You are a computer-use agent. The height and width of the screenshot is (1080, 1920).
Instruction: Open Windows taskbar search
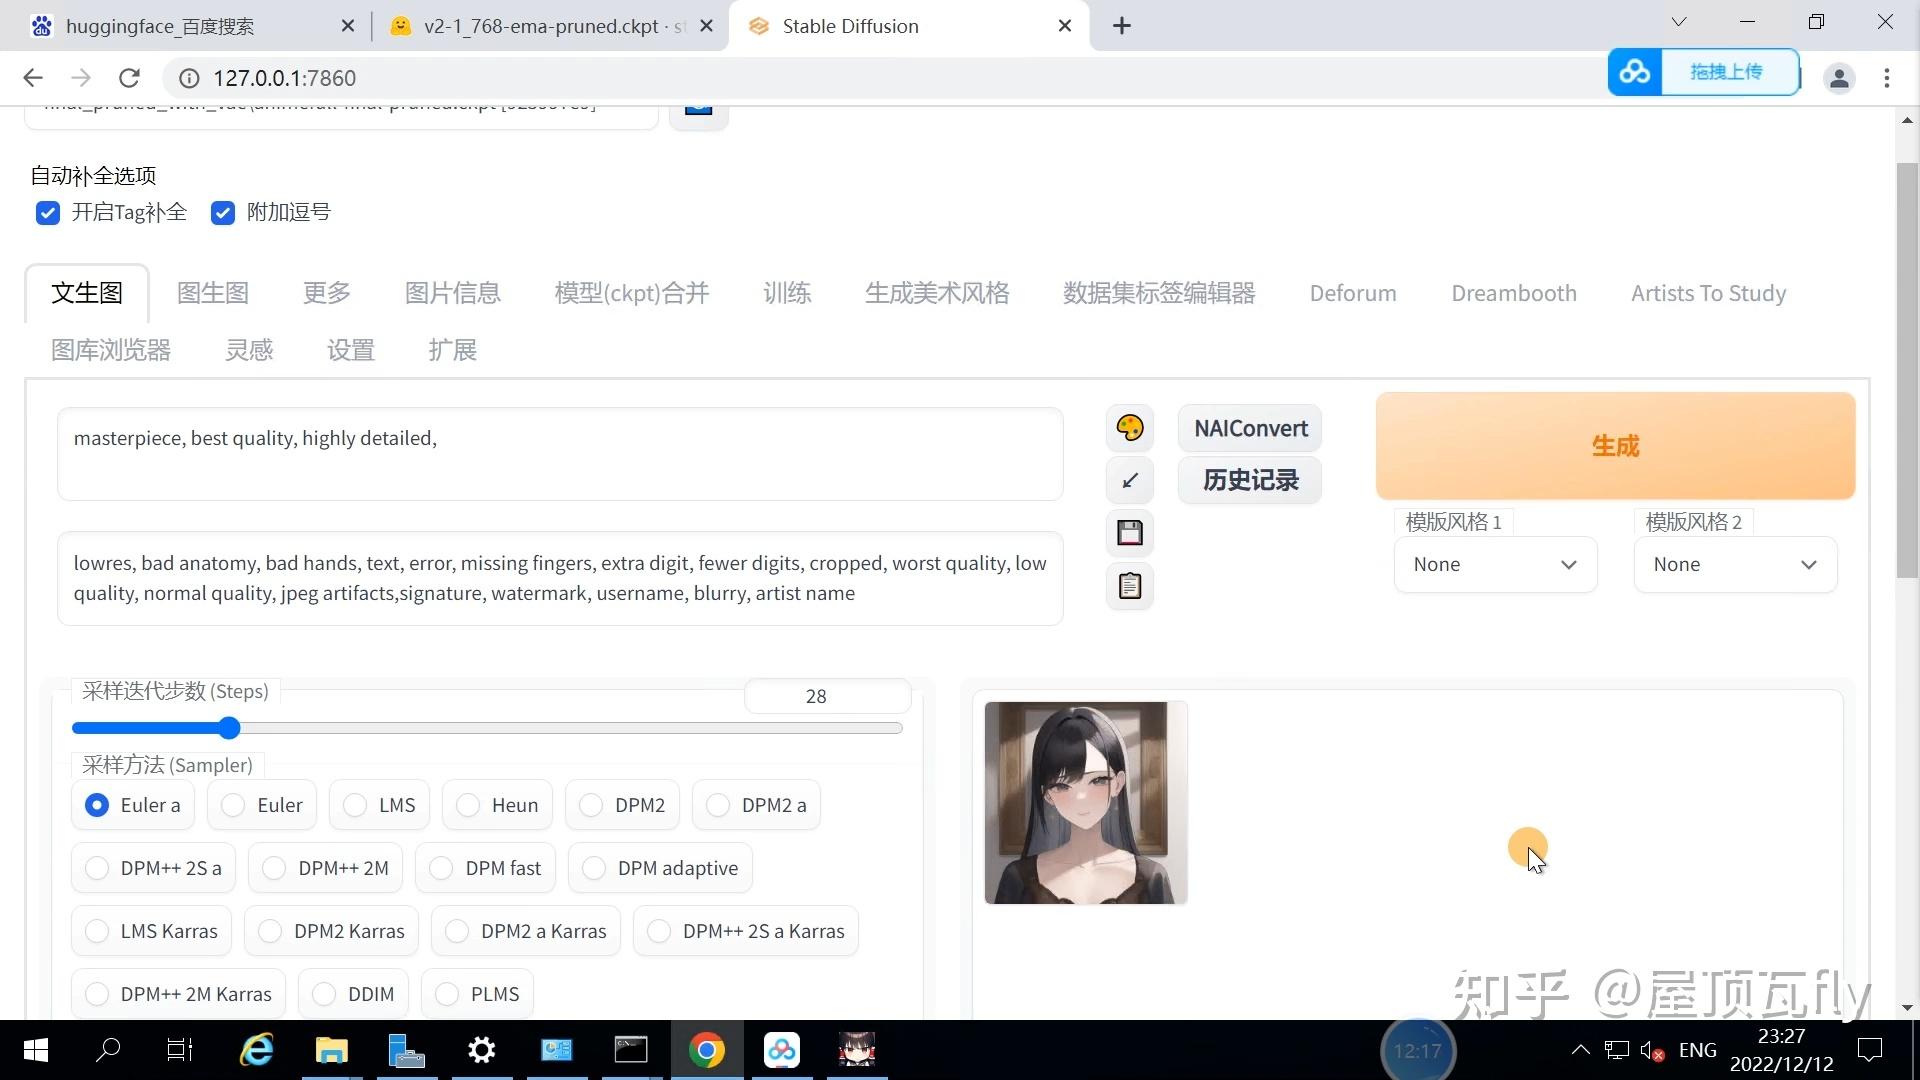point(108,1050)
